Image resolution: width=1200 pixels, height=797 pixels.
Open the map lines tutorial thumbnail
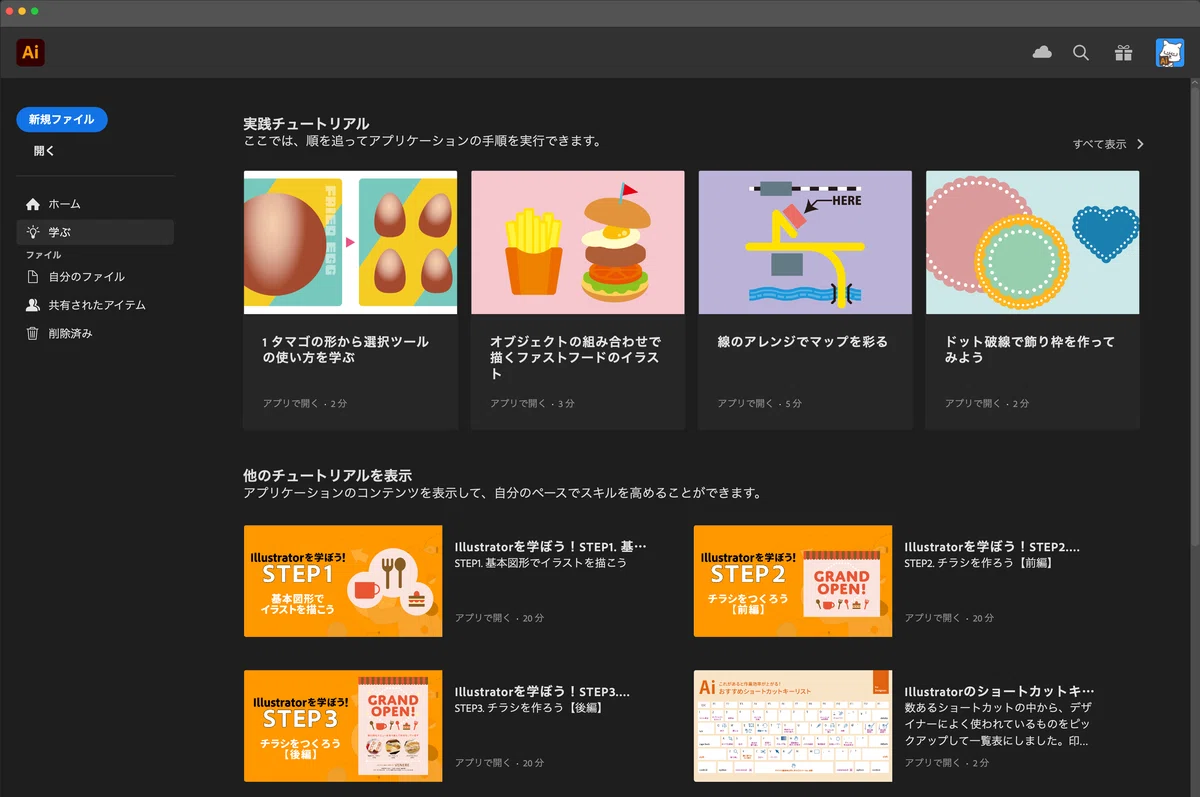point(805,242)
